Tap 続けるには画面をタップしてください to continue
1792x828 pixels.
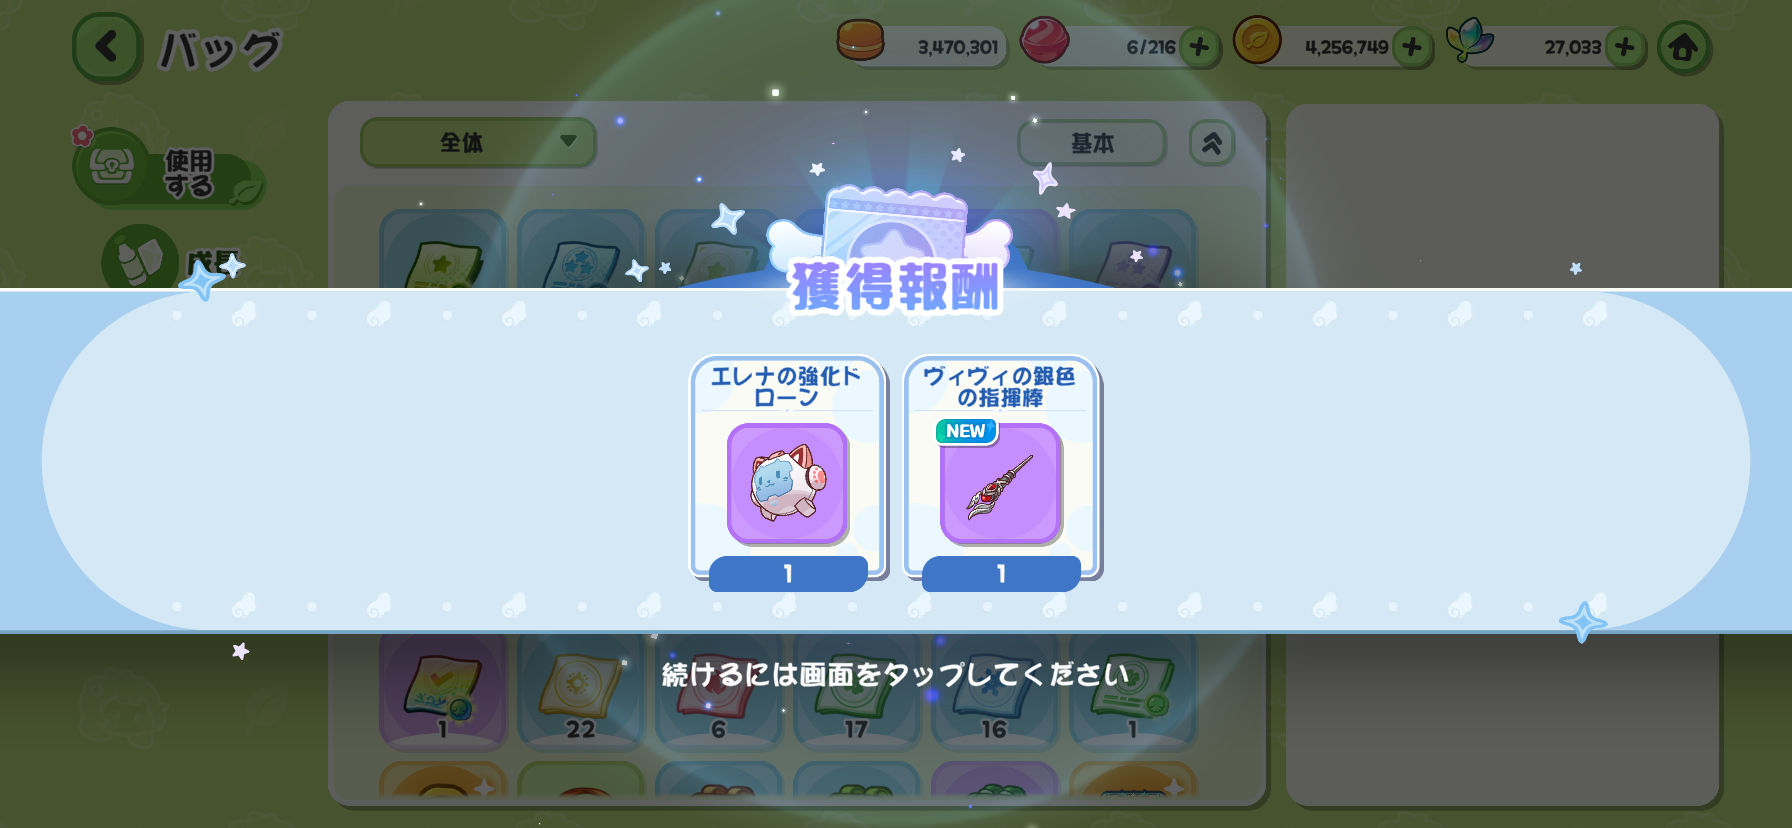[x=895, y=675]
